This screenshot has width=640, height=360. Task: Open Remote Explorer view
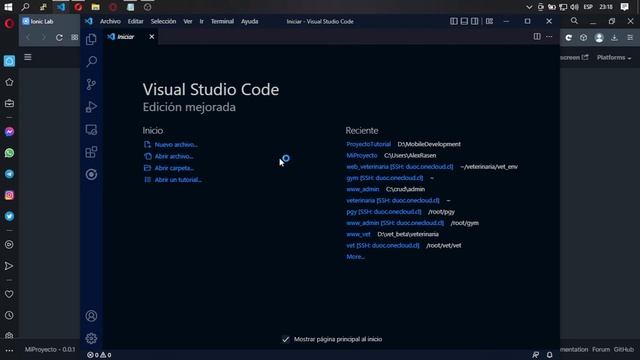91,130
